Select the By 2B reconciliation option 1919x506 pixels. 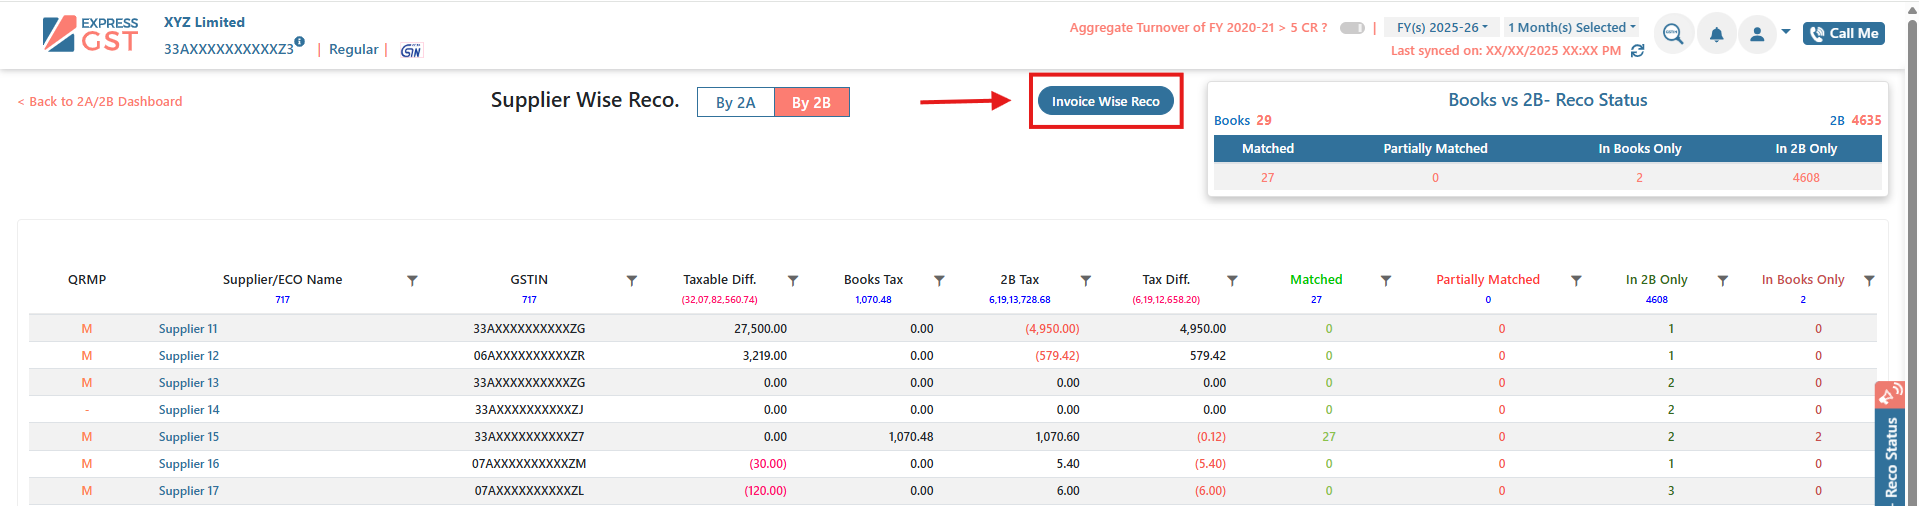point(811,103)
